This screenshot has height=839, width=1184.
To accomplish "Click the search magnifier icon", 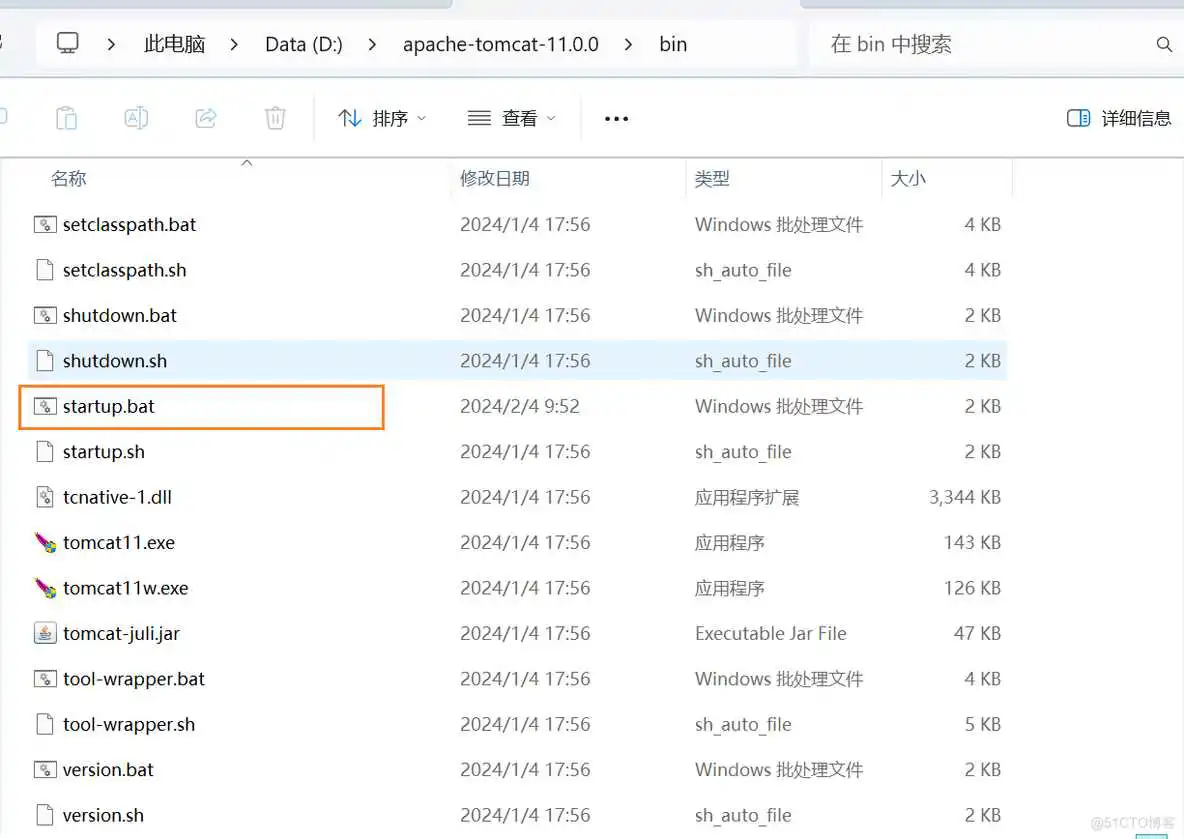I will [1163, 44].
